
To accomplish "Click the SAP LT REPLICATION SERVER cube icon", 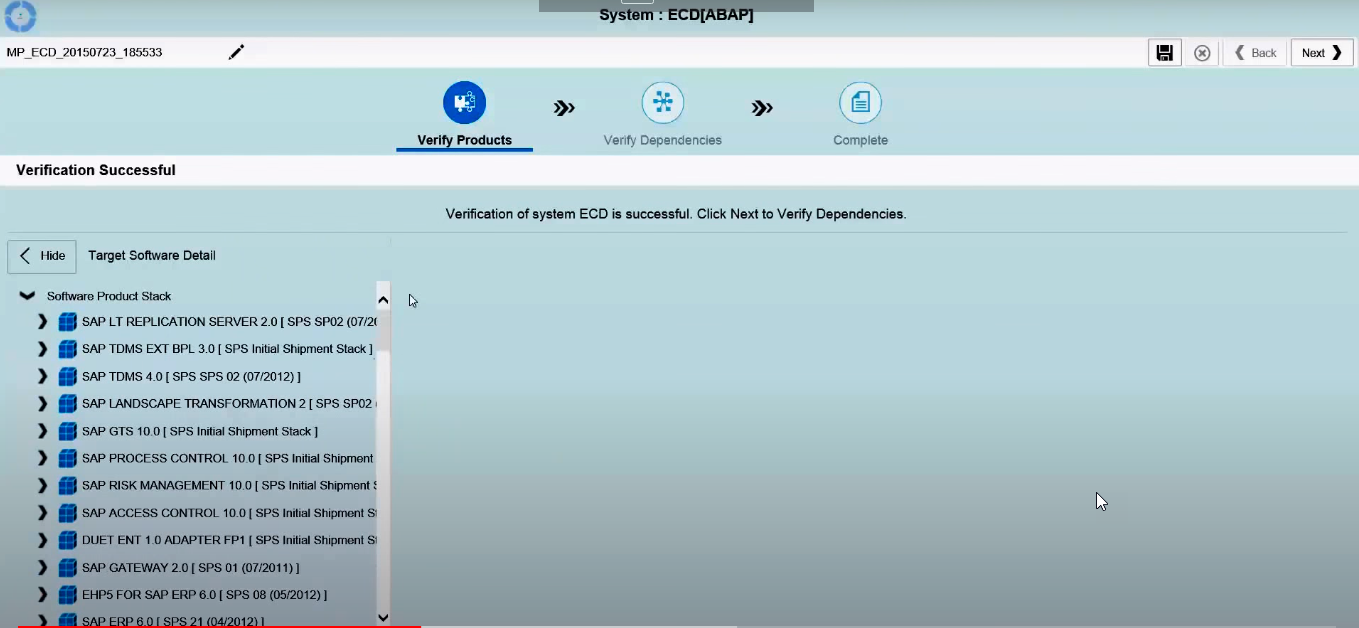I will 67,322.
